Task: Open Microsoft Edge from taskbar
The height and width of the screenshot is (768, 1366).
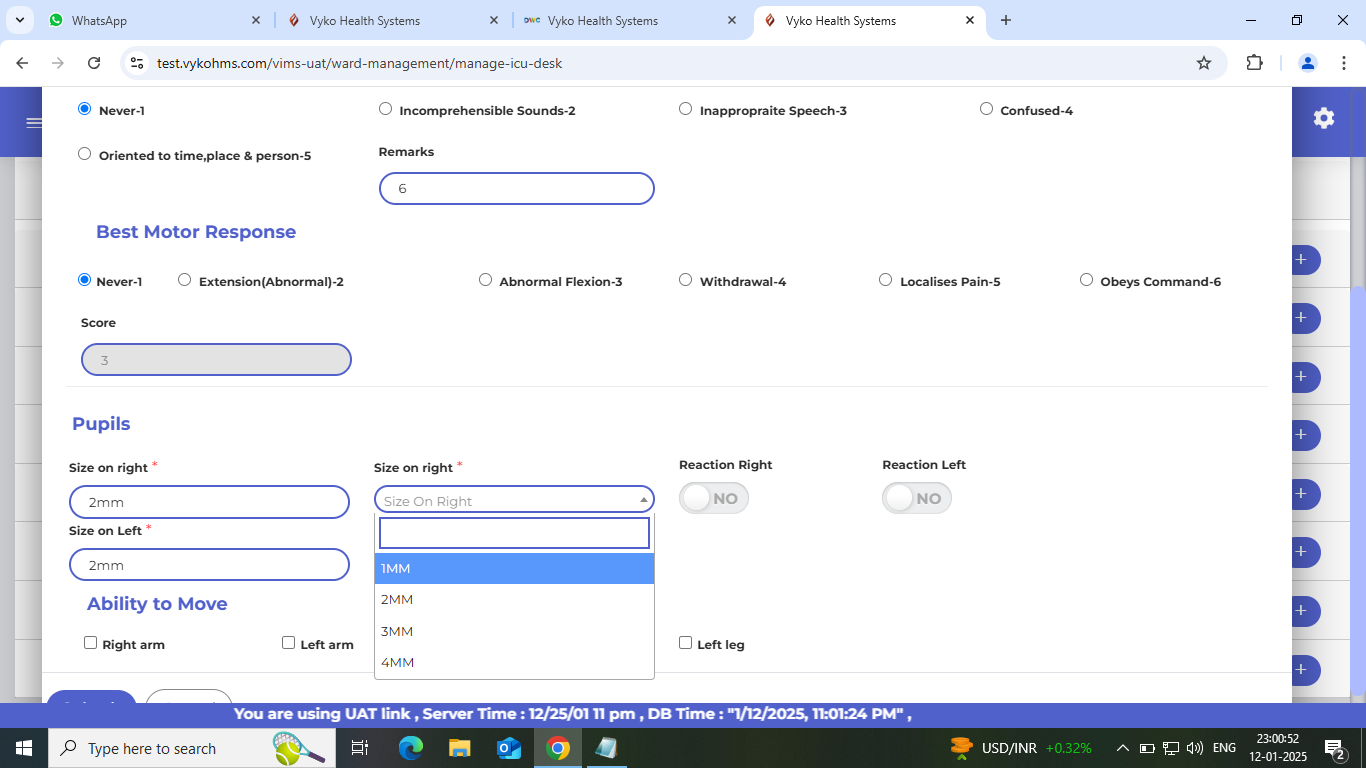Action: click(x=411, y=748)
